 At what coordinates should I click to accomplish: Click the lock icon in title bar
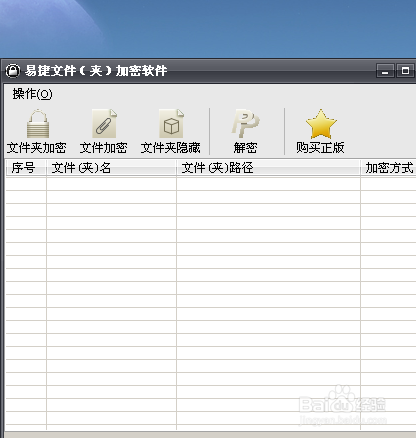point(13,71)
